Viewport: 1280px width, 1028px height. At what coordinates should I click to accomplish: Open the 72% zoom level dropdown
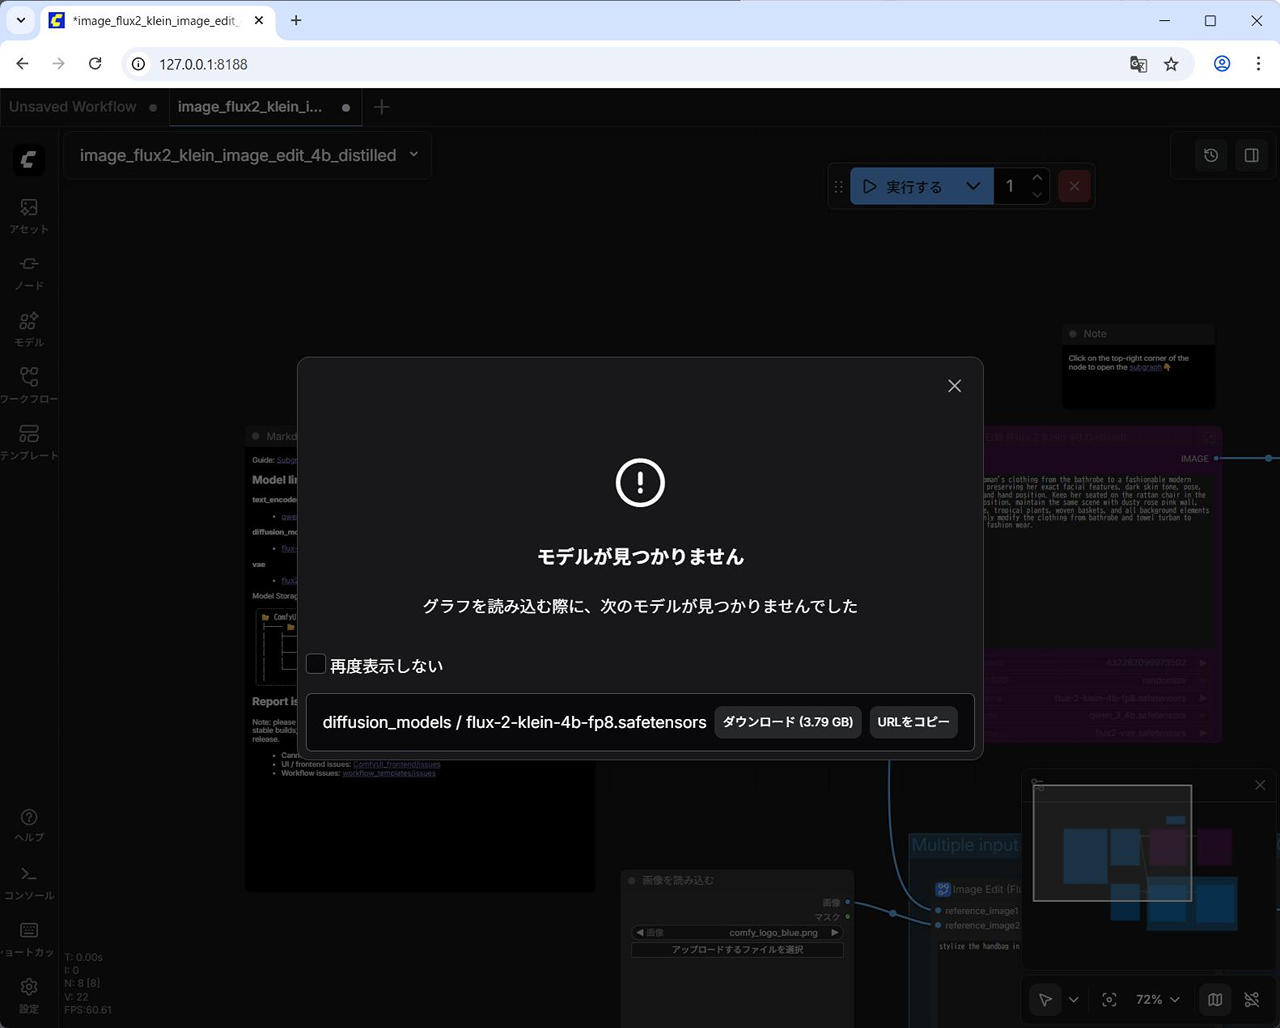pos(1157,999)
